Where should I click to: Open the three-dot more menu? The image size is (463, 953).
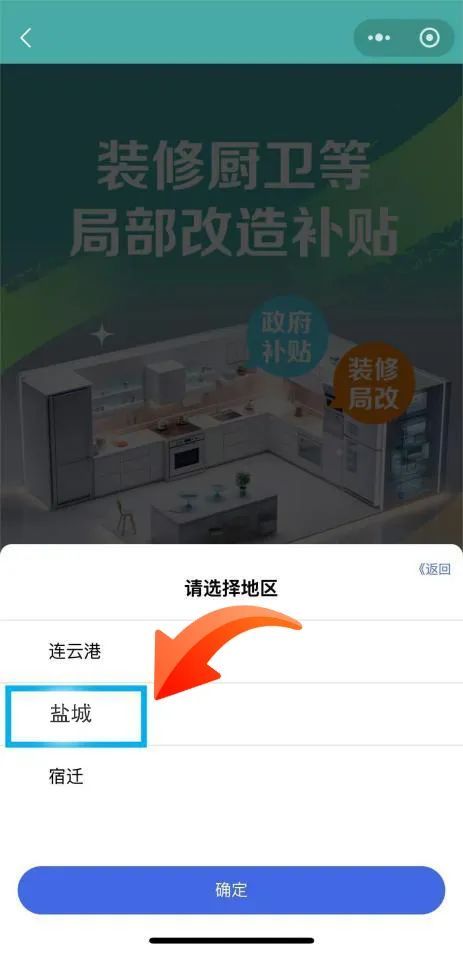click(379, 38)
